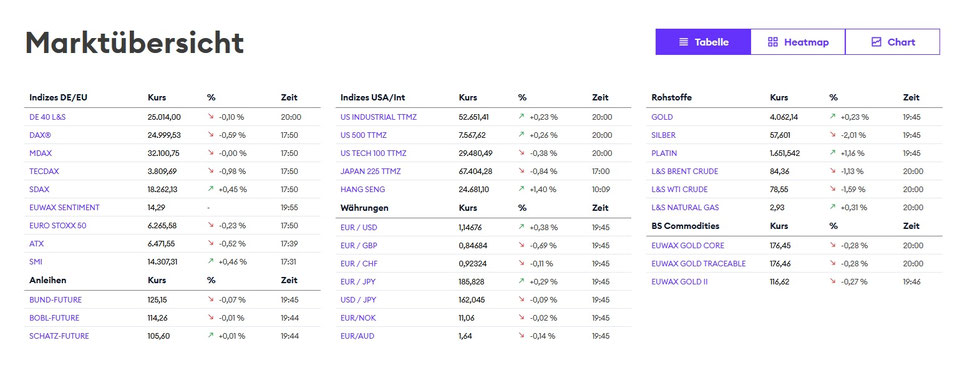
Task: Open the BOBL-FUTURE link
Action: click(54, 318)
